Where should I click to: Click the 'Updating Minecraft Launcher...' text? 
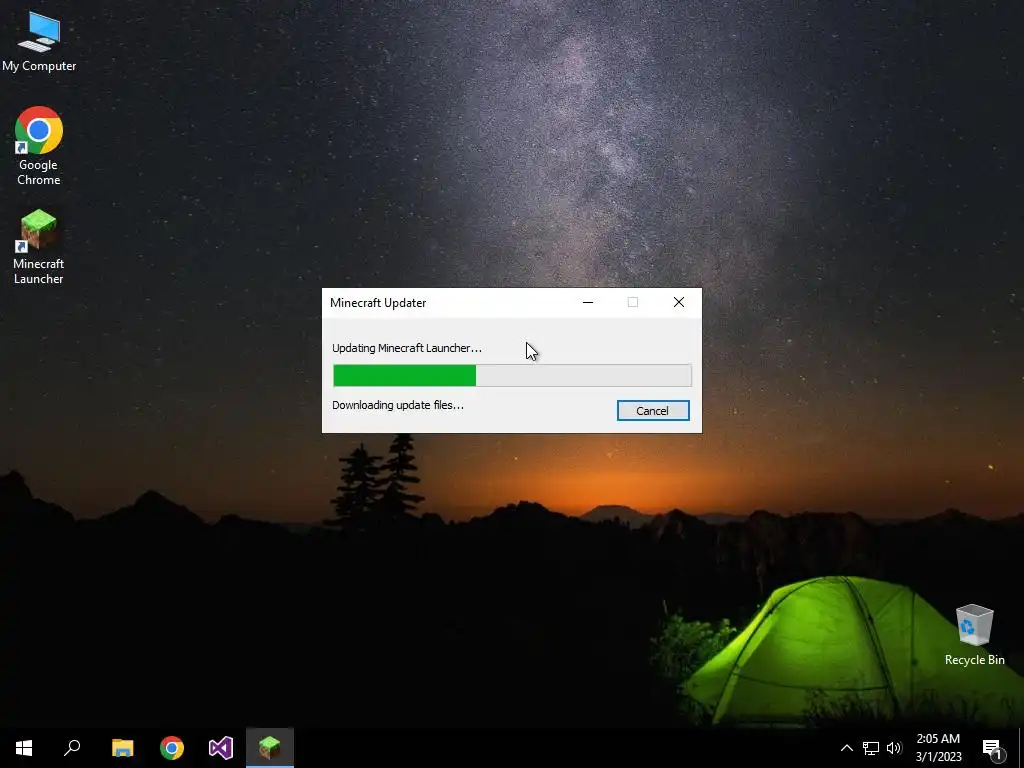coord(407,348)
